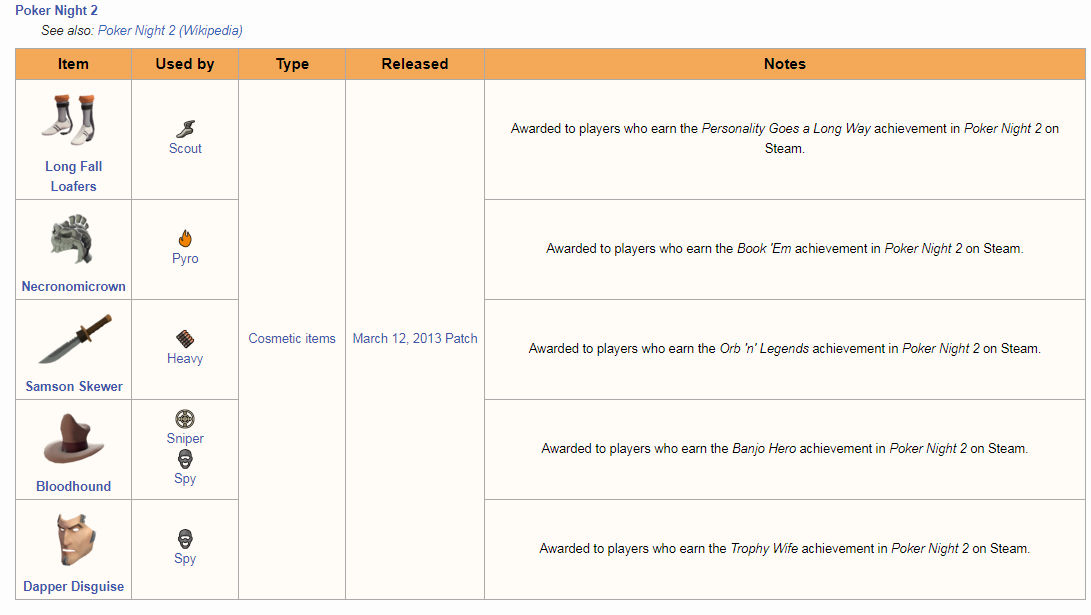Open the Dapper Disguise face image

click(73, 541)
